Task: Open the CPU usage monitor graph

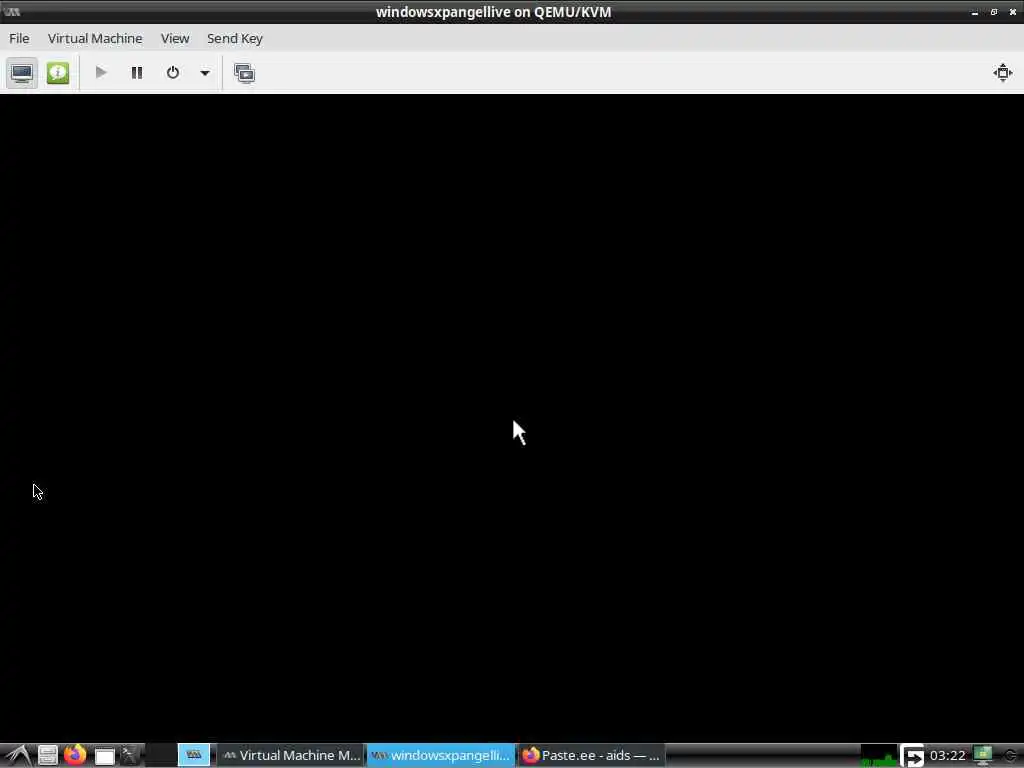Action: [x=879, y=756]
